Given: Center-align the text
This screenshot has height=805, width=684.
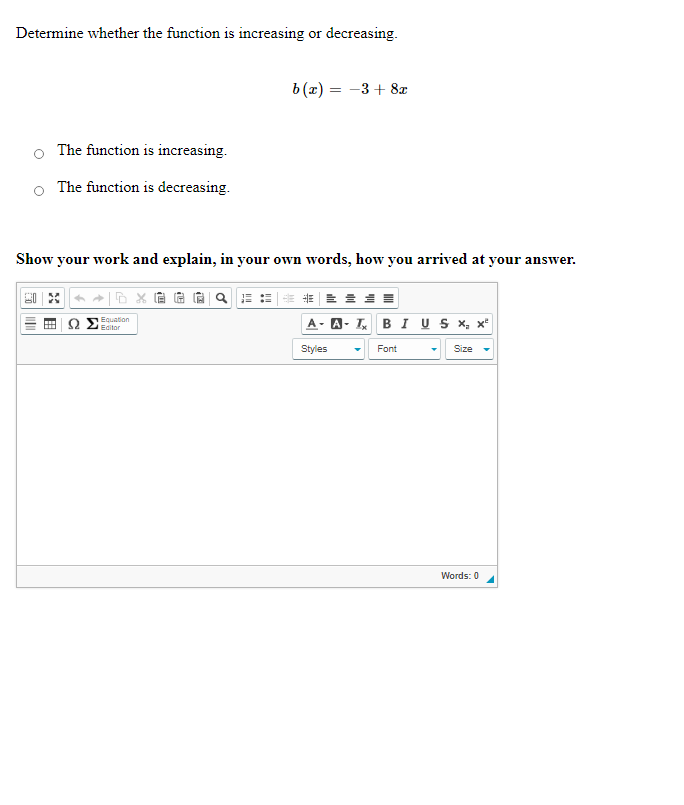Looking at the screenshot, I should (350, 298).
